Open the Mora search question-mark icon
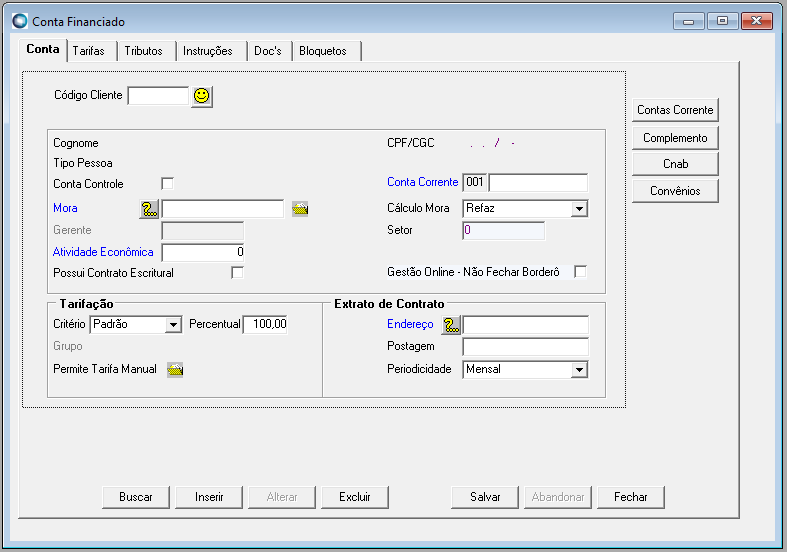 pyautogui.click(x=149, y=209)
